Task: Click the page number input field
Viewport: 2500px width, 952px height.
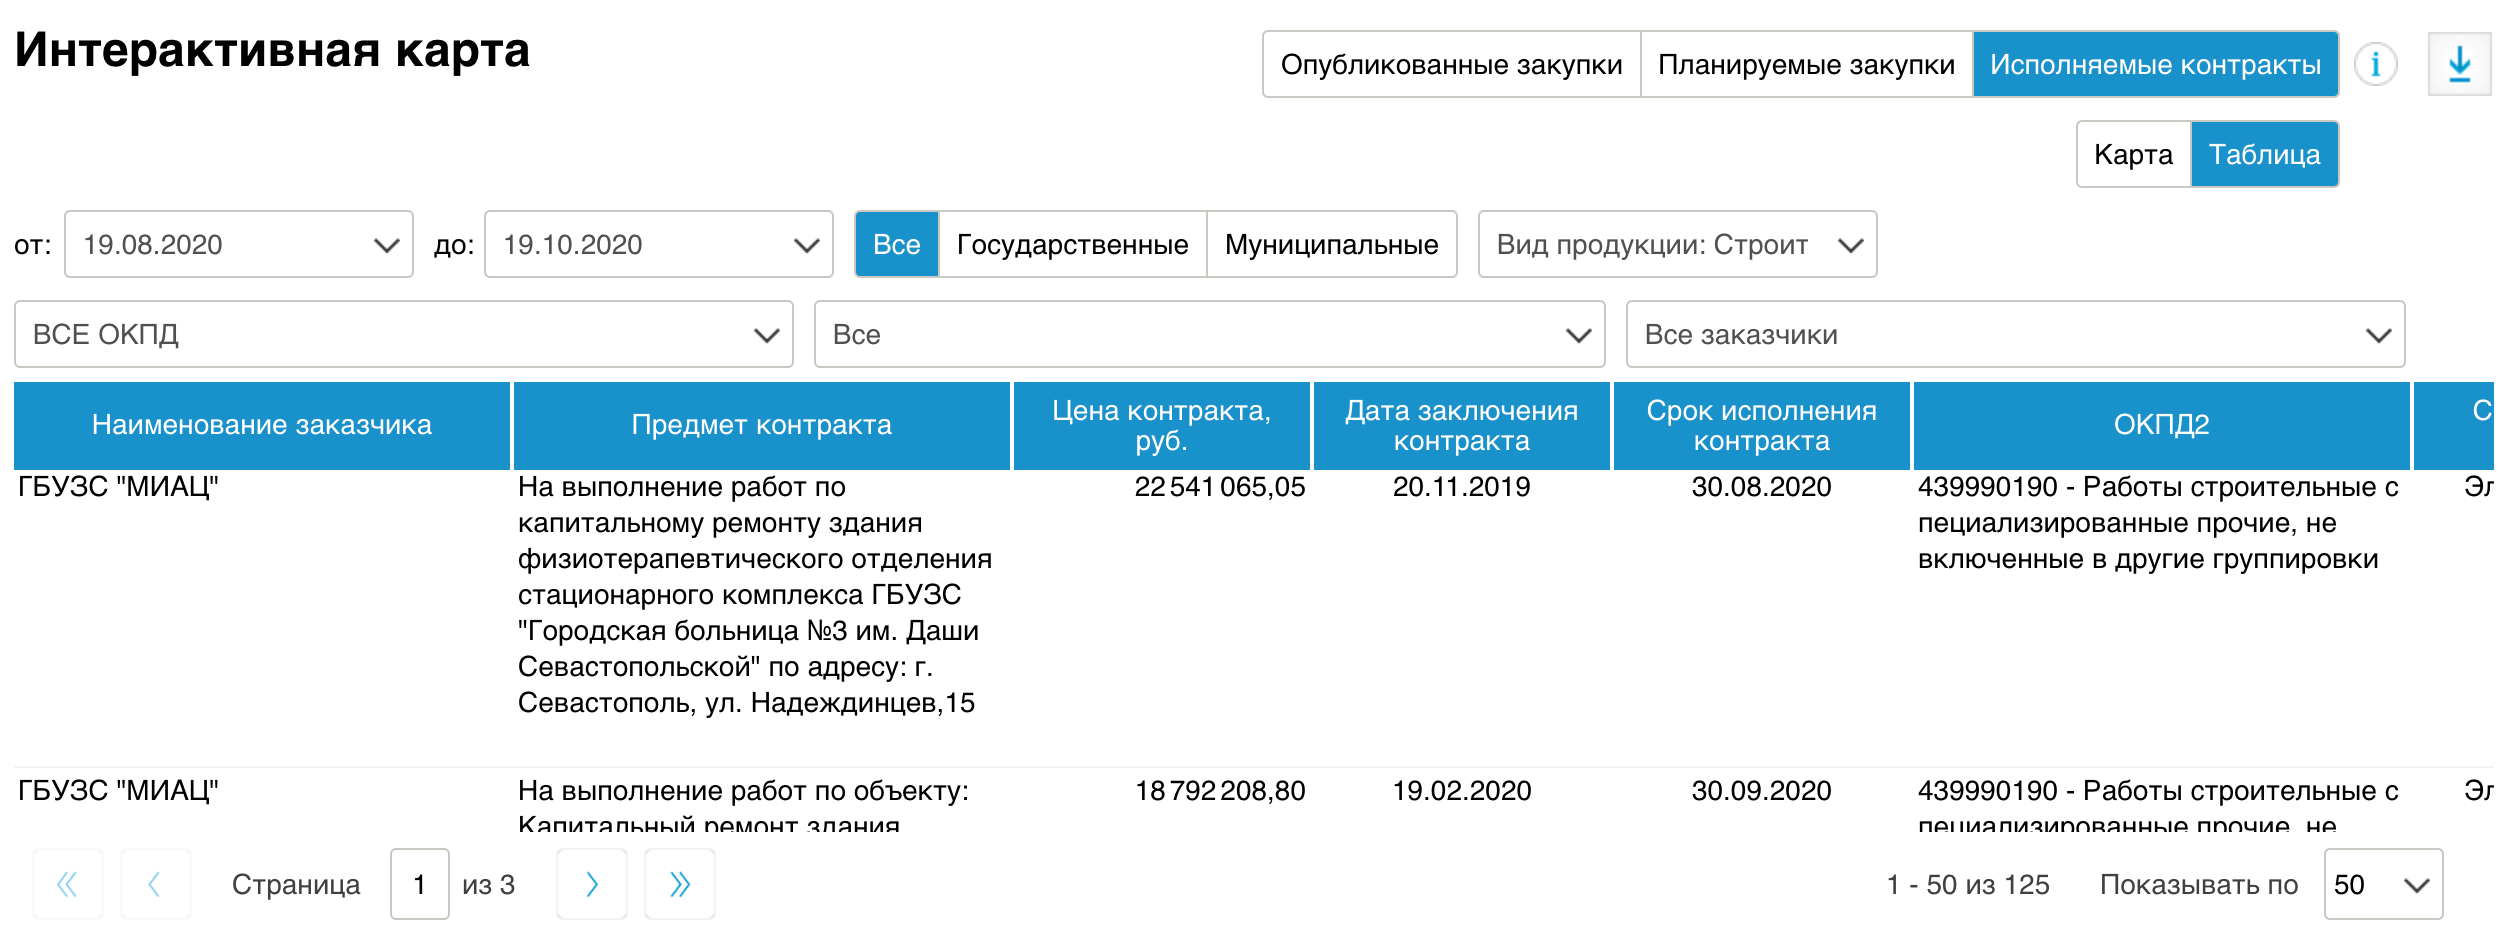Action: tap(419, 884)
